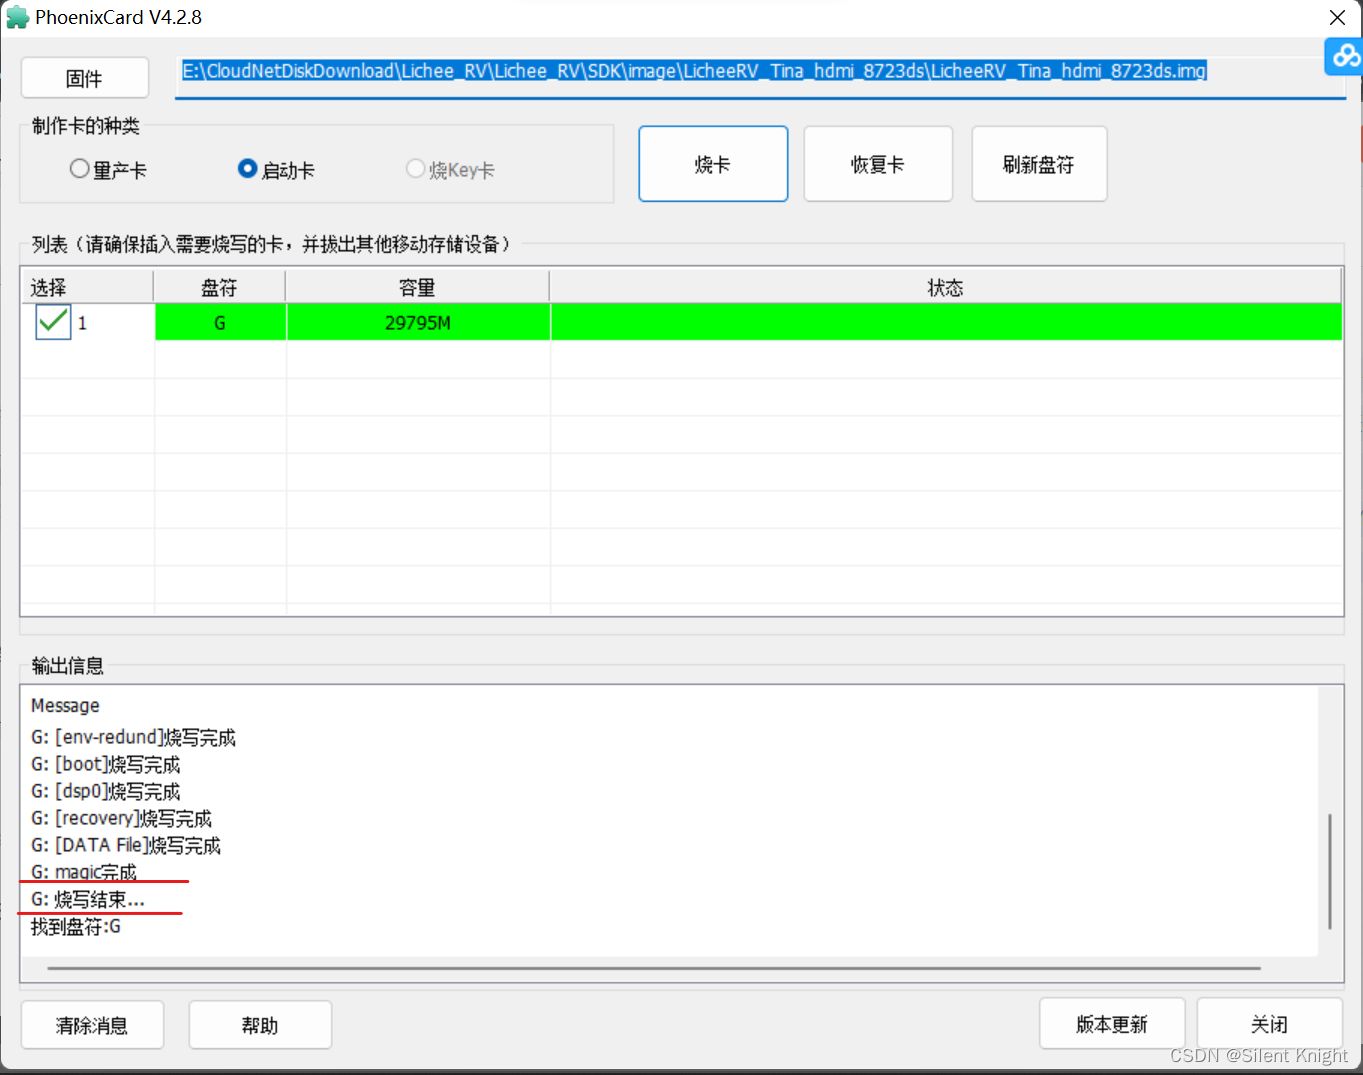This screenshot has width=1363, height=1075.
Task: Toggle the checkbox for drive row 1
Action: [x=53, y=322]
